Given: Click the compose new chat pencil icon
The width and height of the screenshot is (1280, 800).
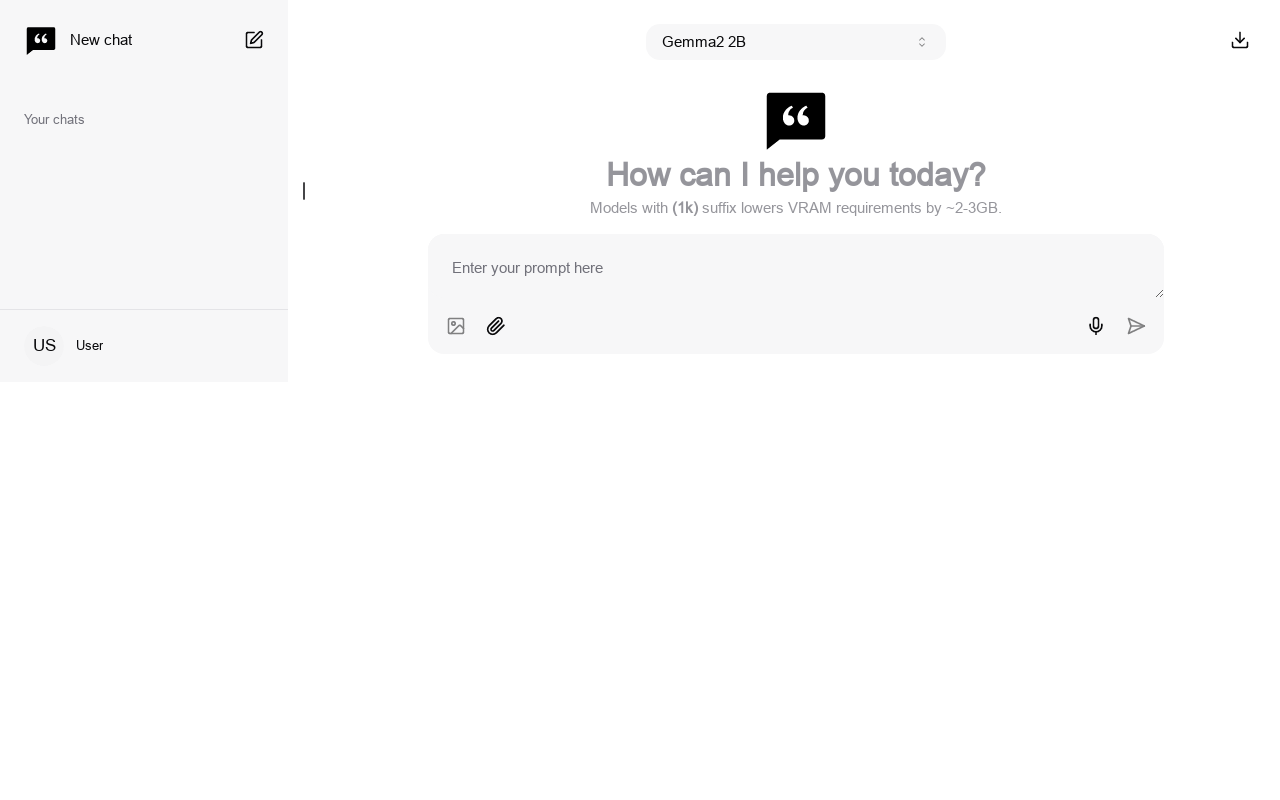Looking at the screenshot, I should pyautogui.click(x=254, y=40).
